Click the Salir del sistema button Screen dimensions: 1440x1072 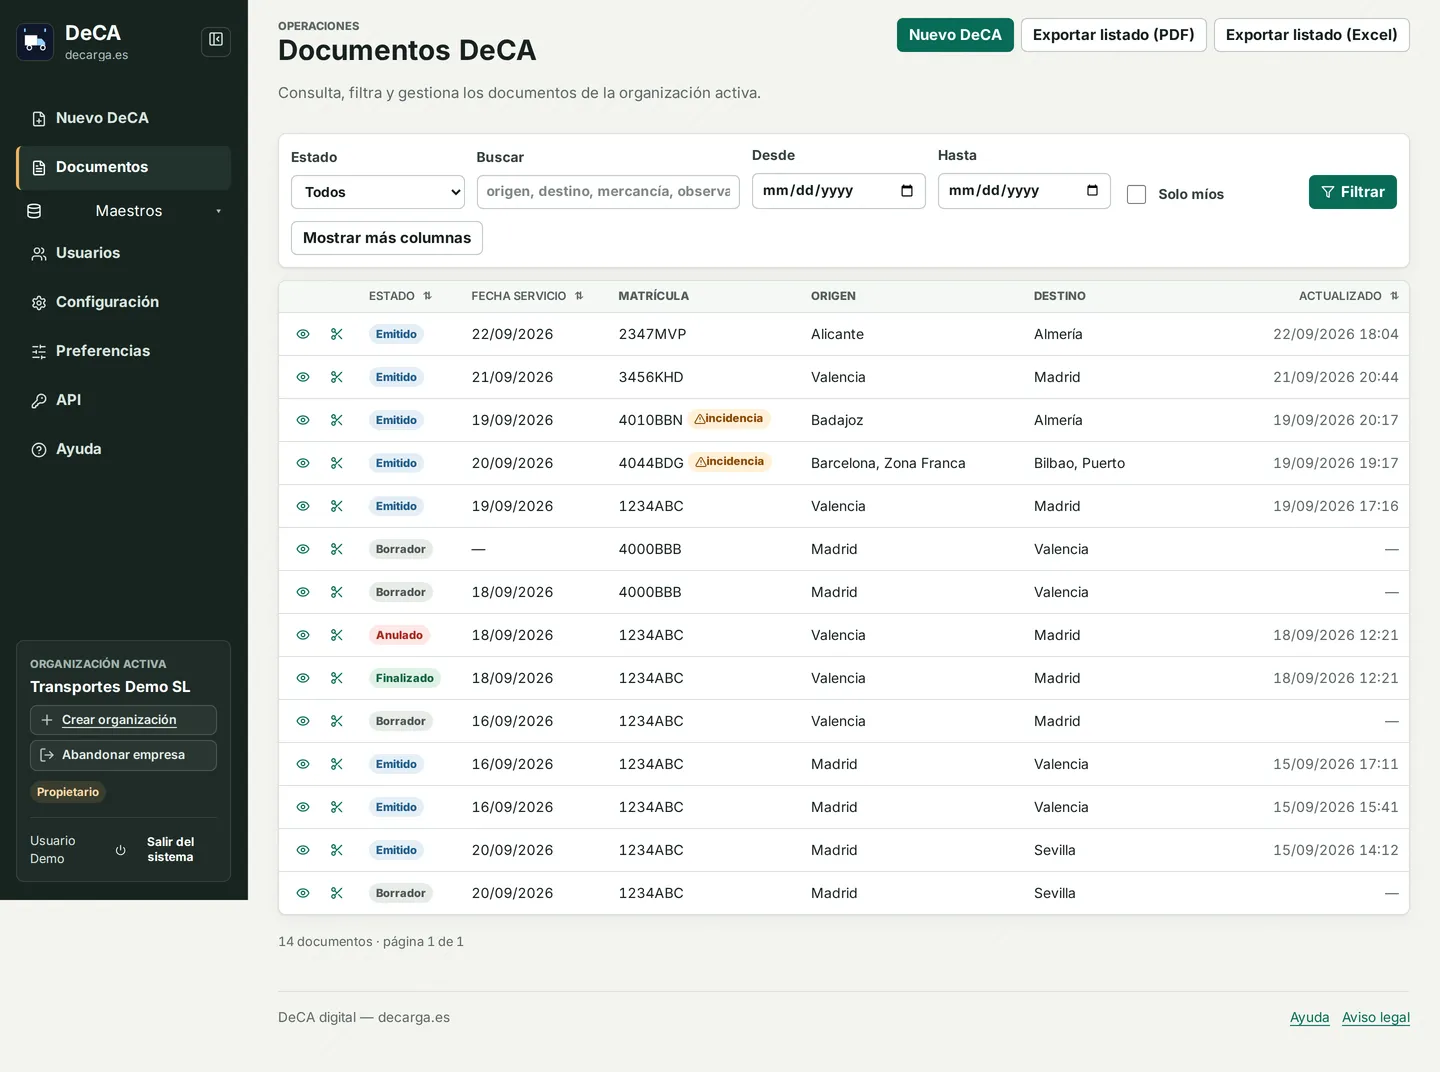[x=170, y=850]
